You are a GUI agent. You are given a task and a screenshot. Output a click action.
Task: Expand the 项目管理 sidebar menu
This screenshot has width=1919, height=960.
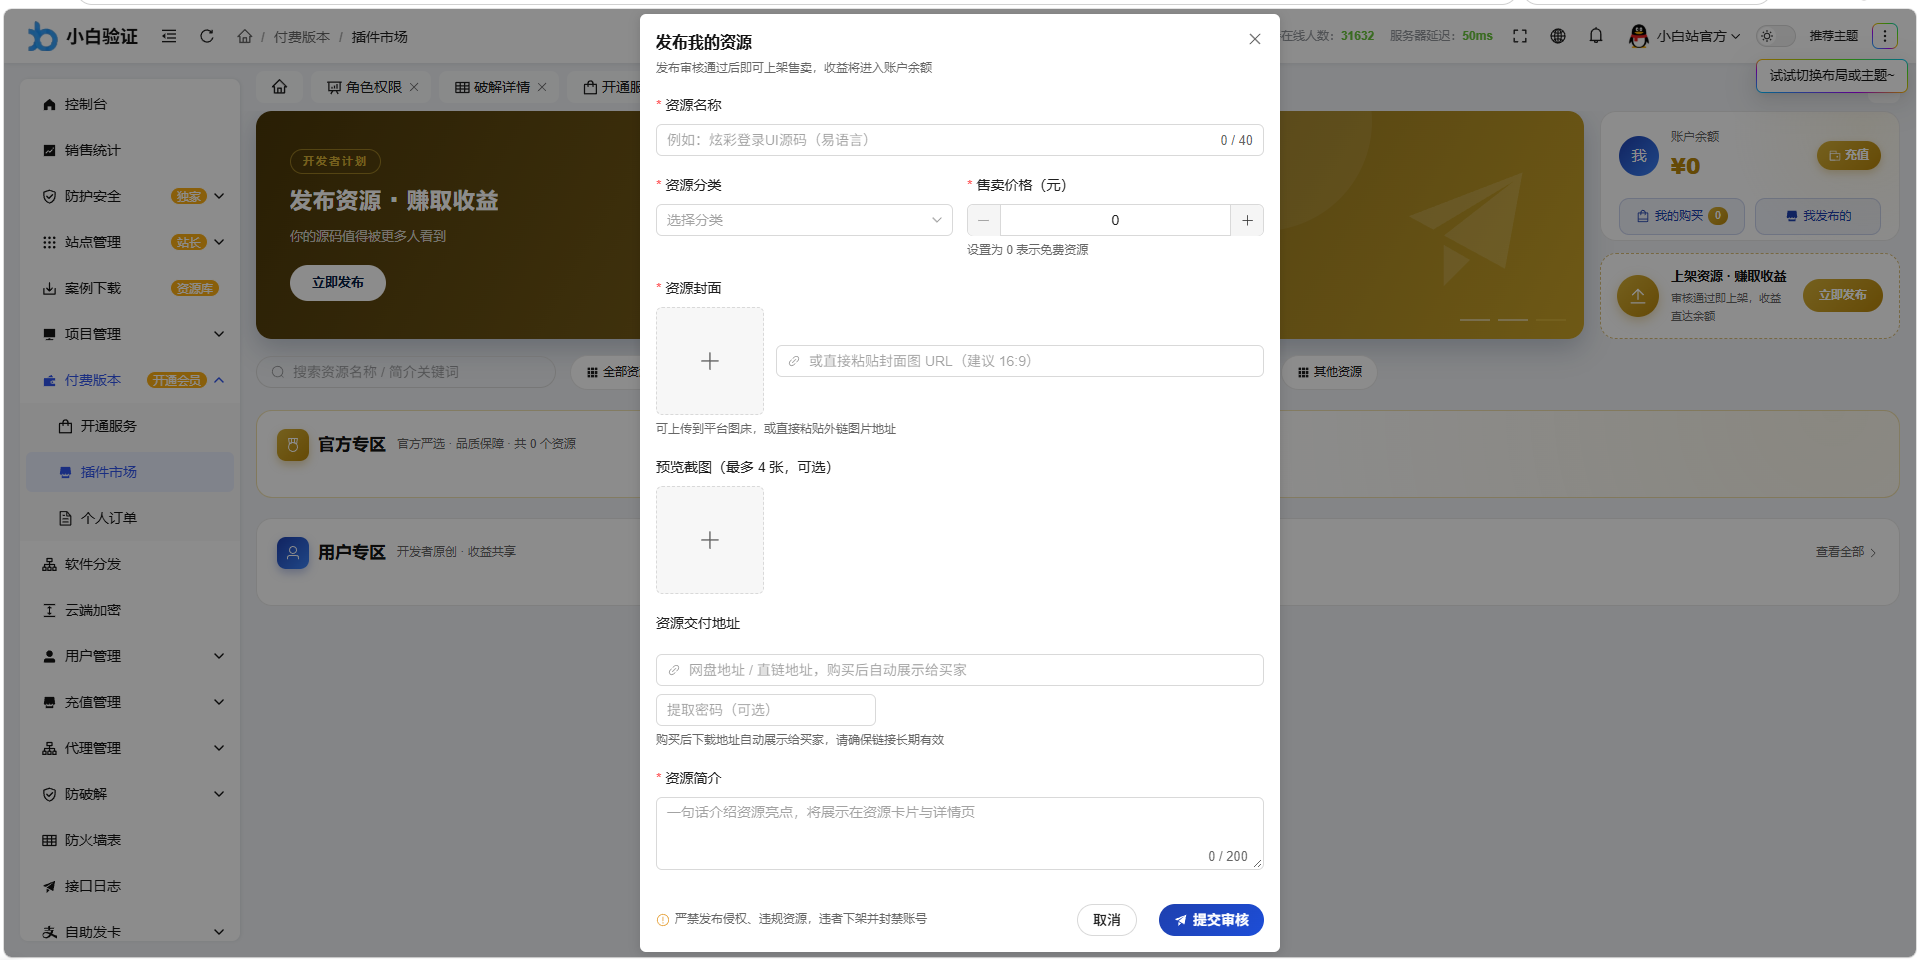click(130, 334)
